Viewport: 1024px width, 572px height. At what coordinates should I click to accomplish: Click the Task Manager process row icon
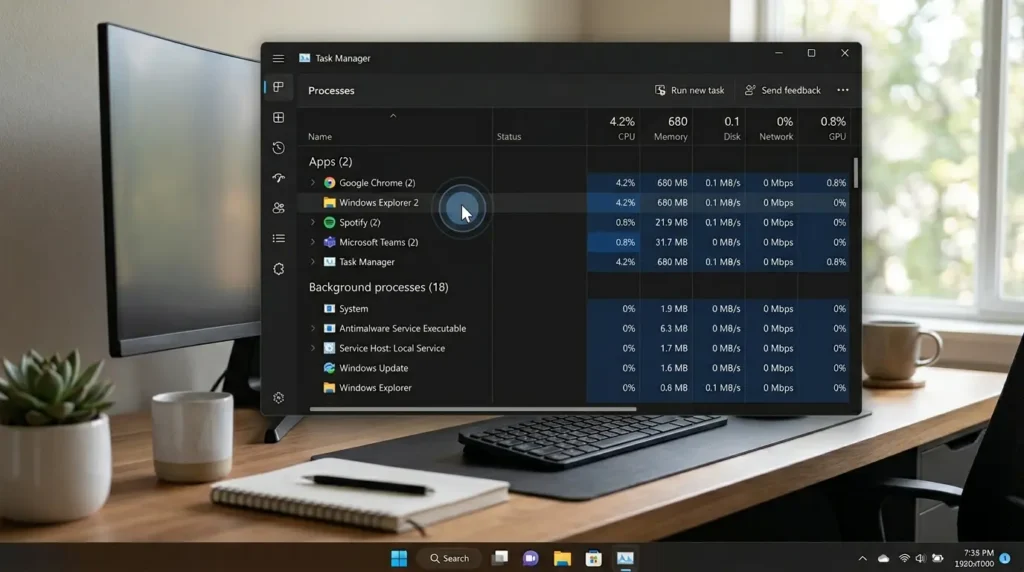(x=329, y=262)
